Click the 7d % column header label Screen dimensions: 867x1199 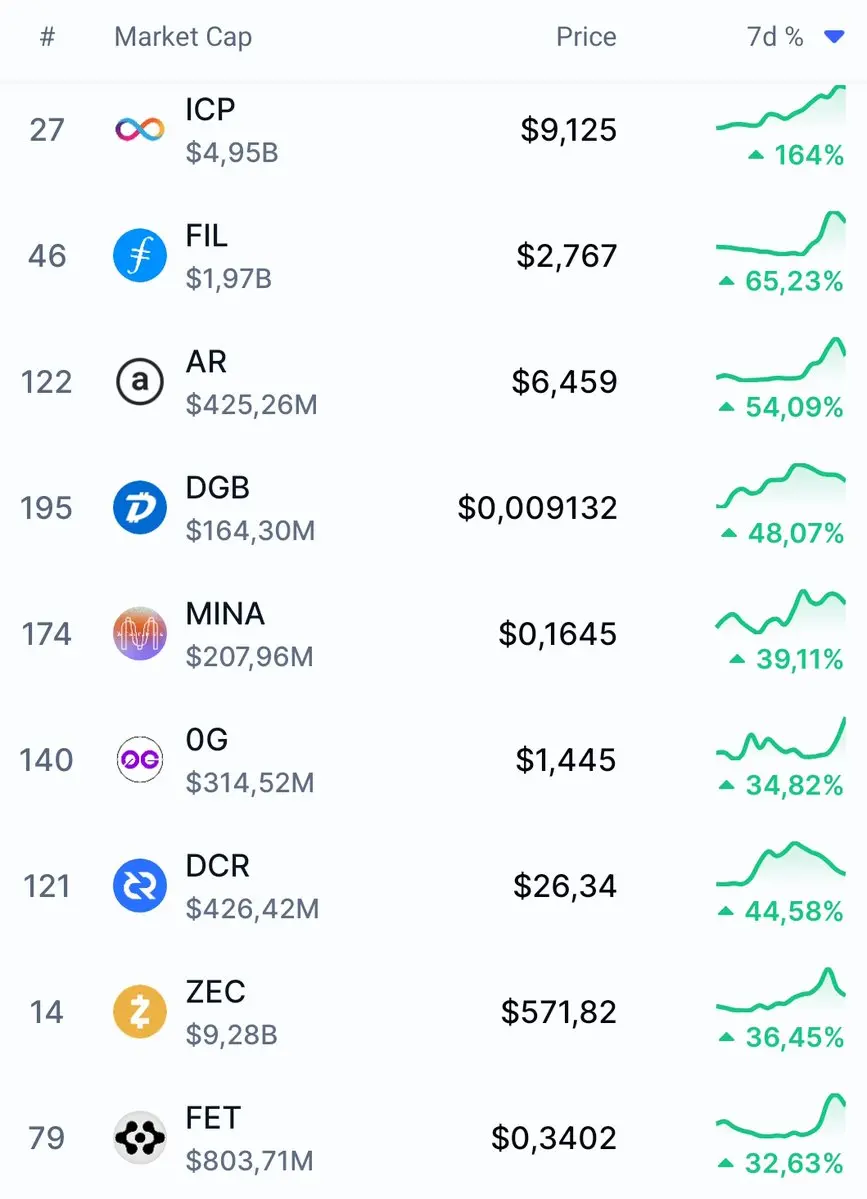click(775, 37)
